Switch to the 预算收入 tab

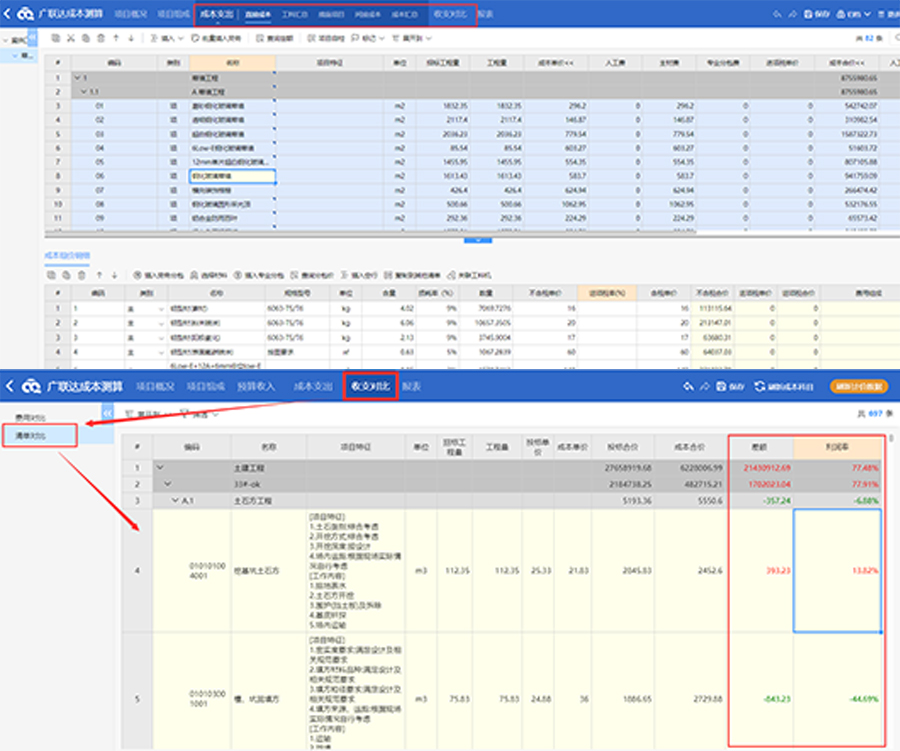(257, 386)
